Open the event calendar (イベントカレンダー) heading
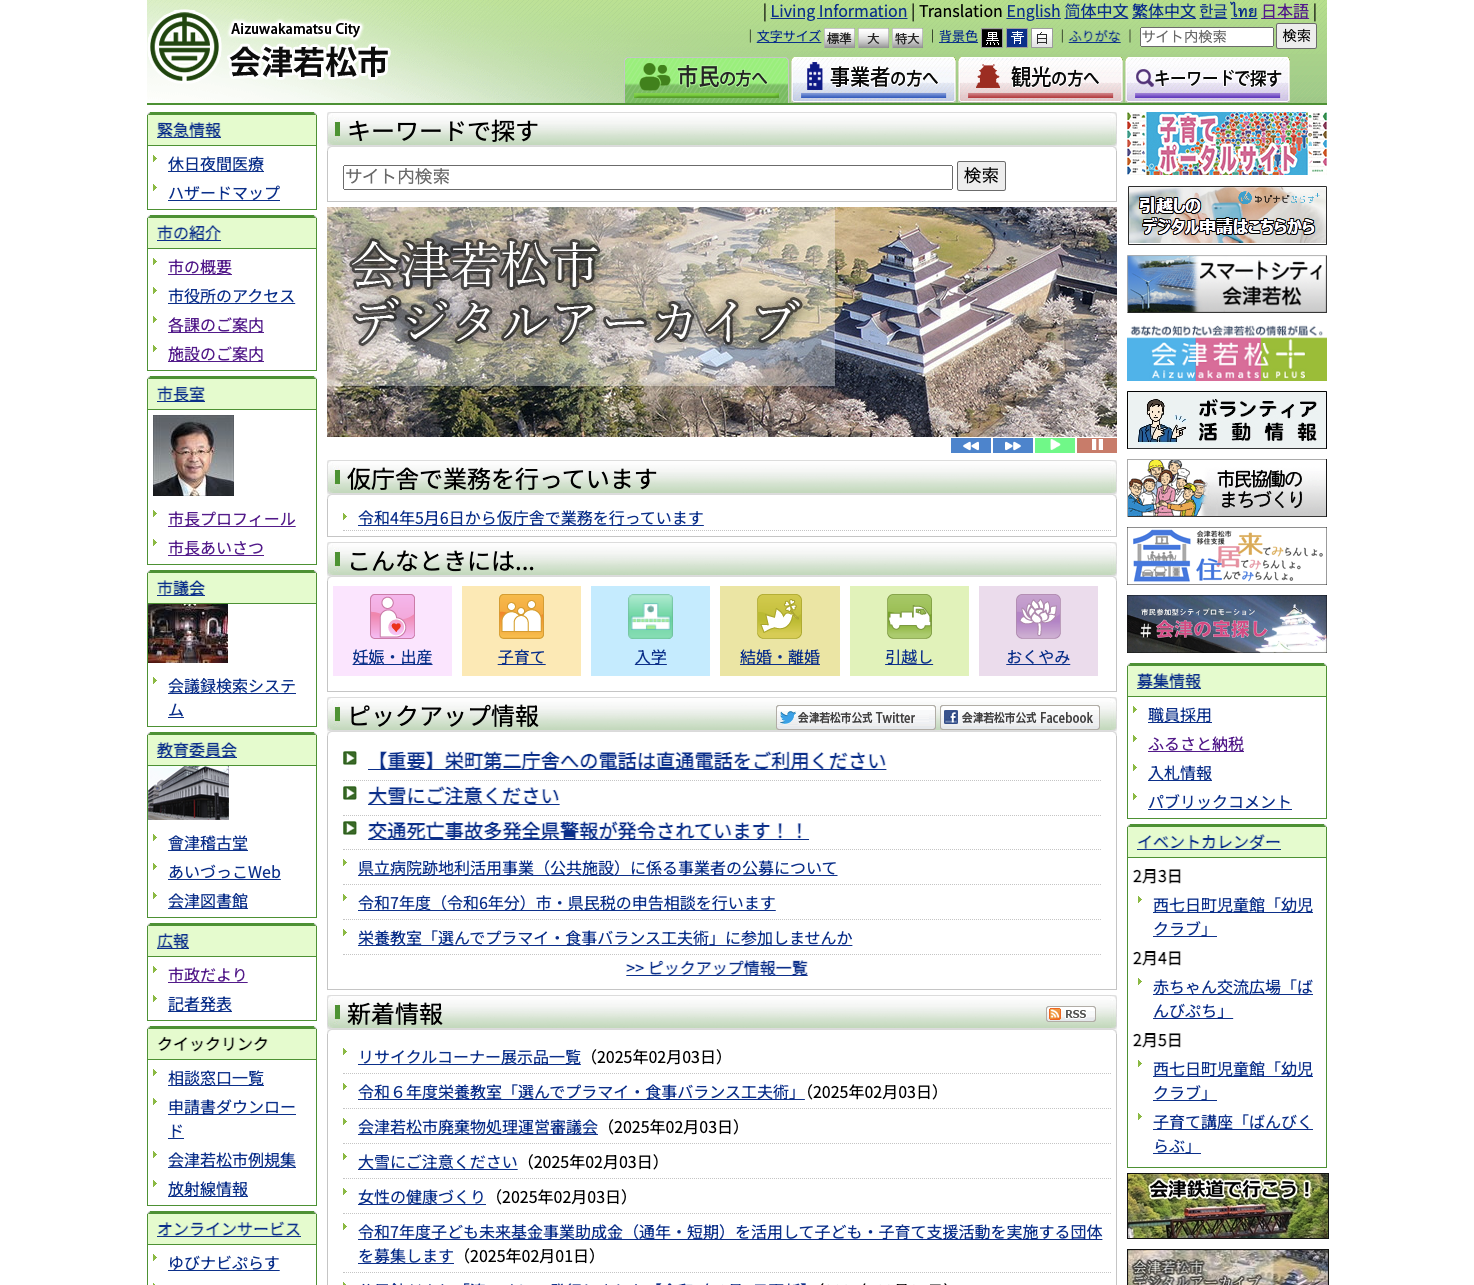 1209,842
